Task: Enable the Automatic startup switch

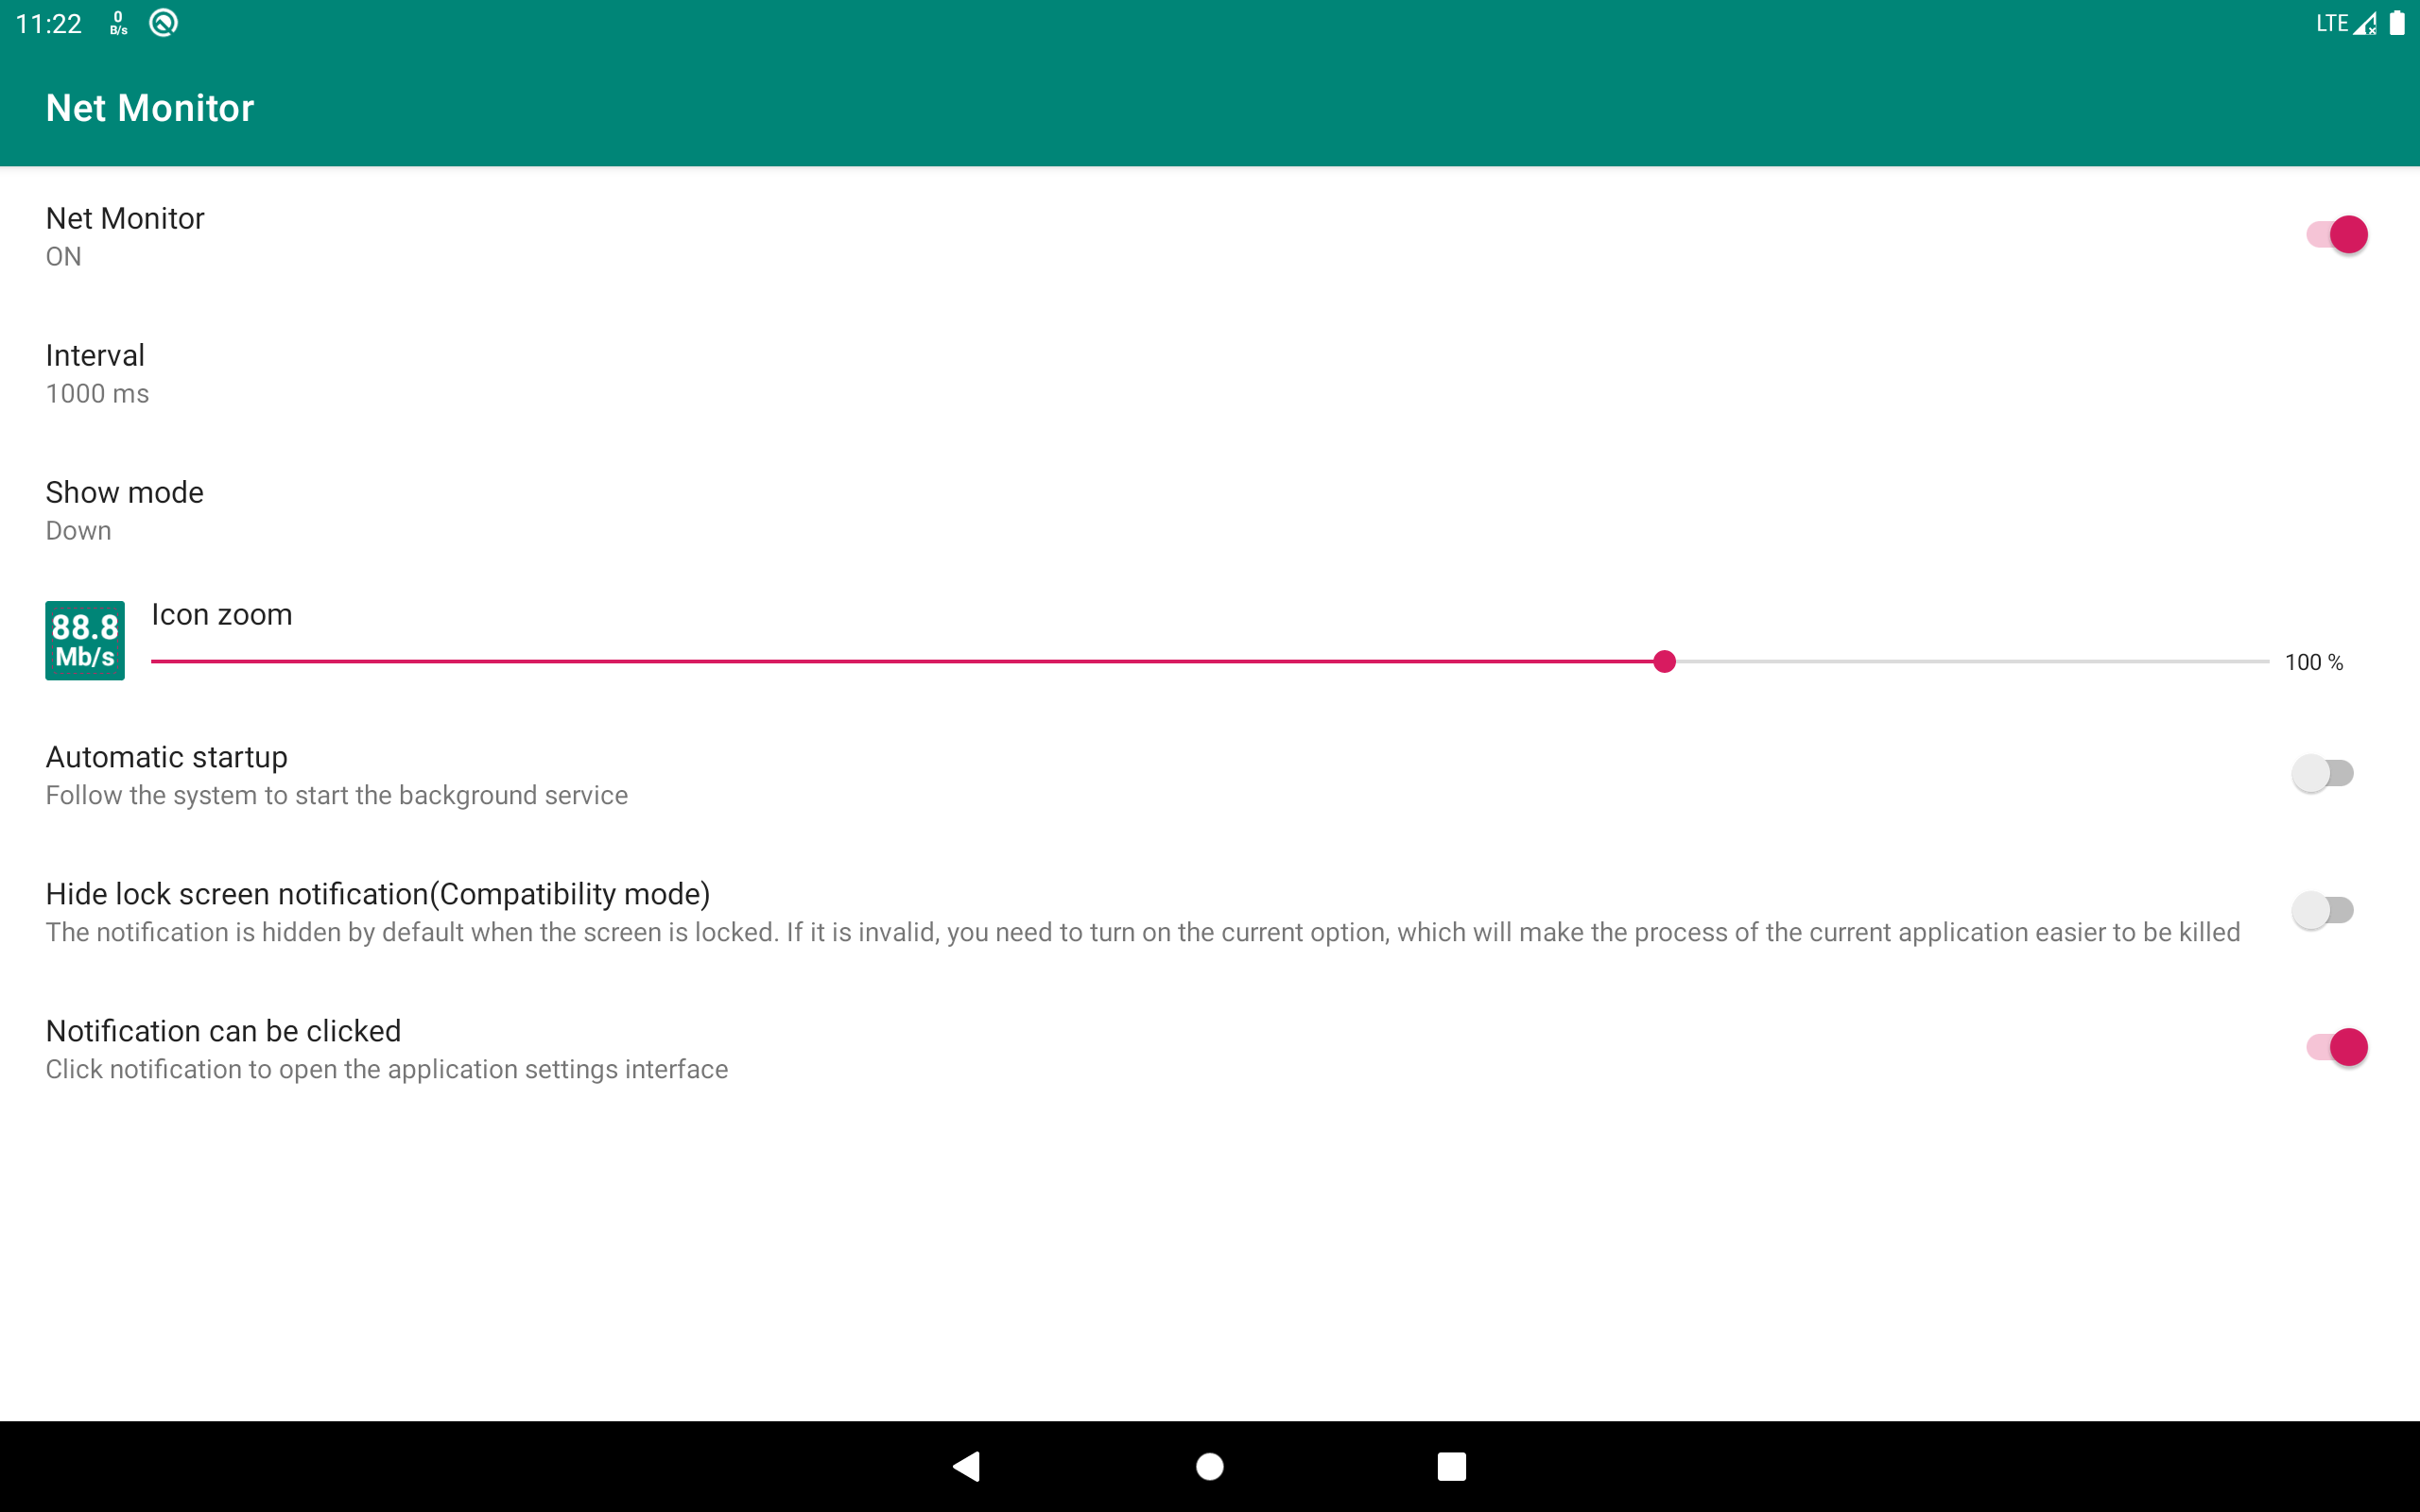Action: pyautogui.click(x=2322, y=773)
